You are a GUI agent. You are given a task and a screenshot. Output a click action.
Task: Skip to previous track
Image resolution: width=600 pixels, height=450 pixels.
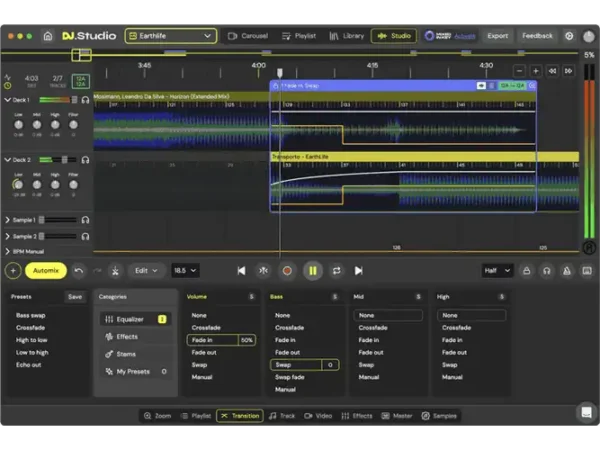click(241, 271)
